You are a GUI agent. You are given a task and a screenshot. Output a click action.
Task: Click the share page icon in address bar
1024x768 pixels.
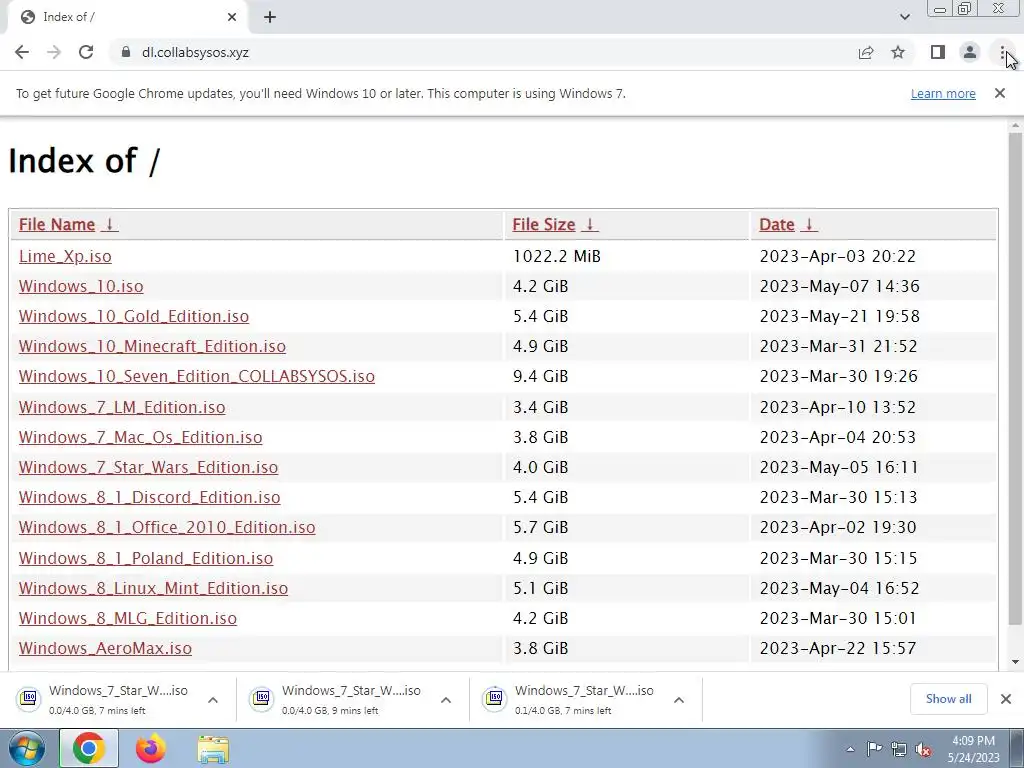pos(866,52)
